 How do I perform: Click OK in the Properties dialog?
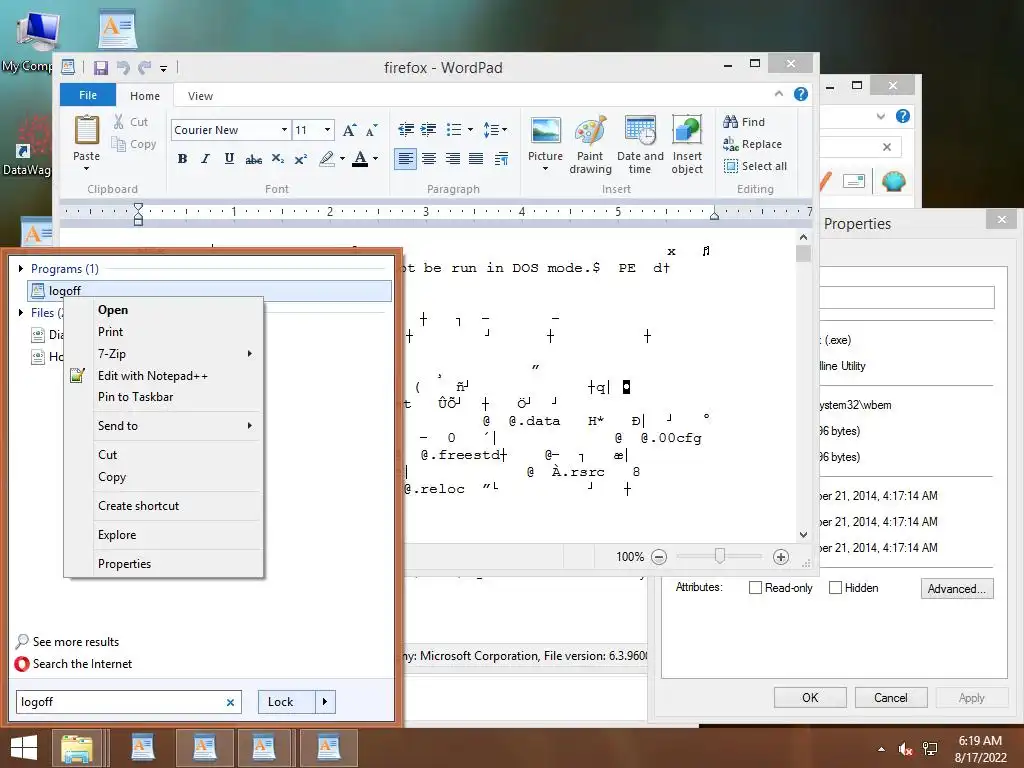click(x=810, y=697)
